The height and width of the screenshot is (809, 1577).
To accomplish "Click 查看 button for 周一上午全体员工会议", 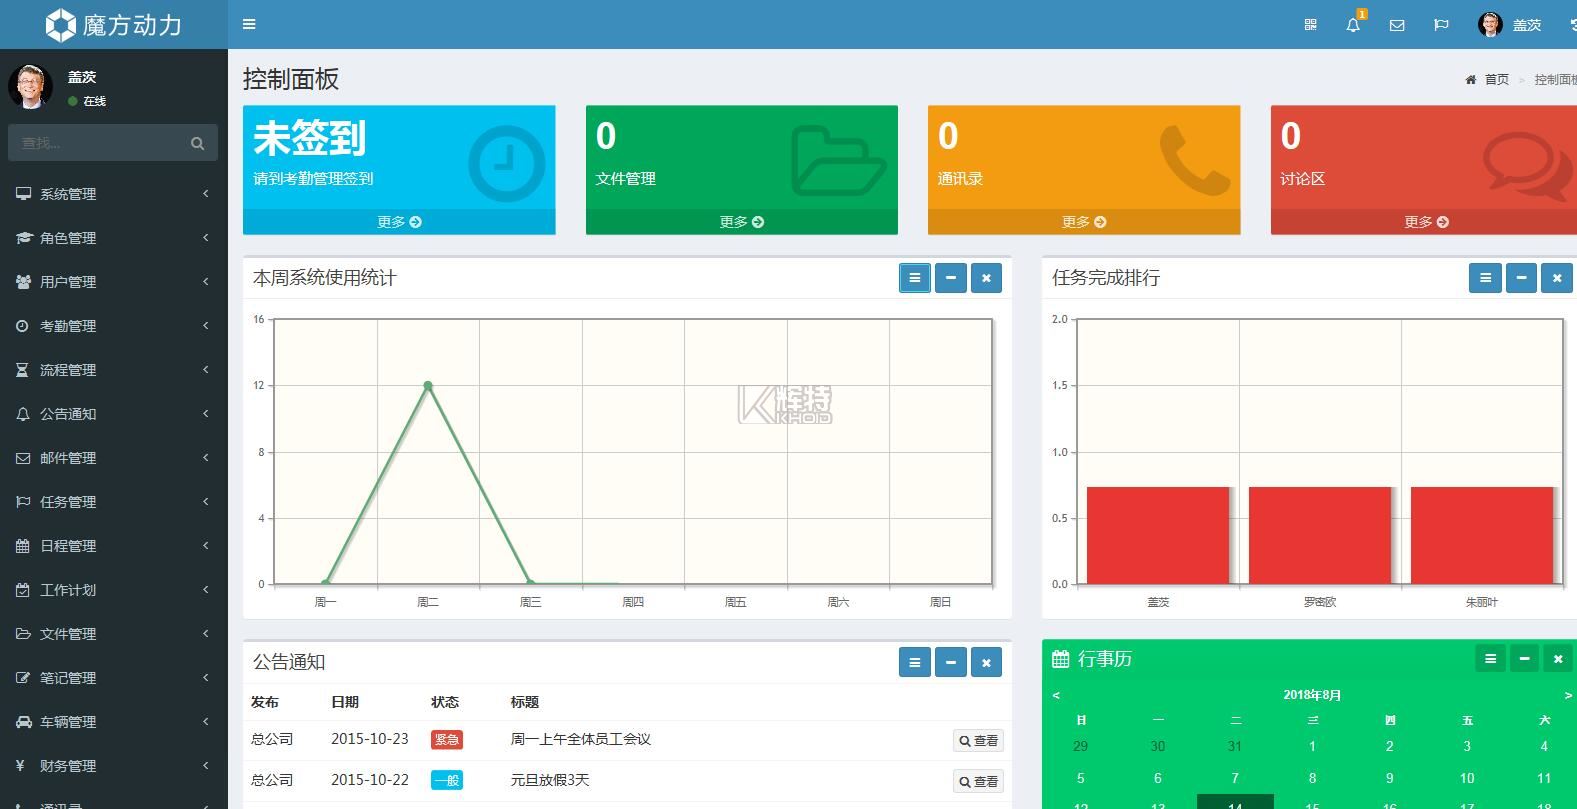I will (x=978, y=740).
